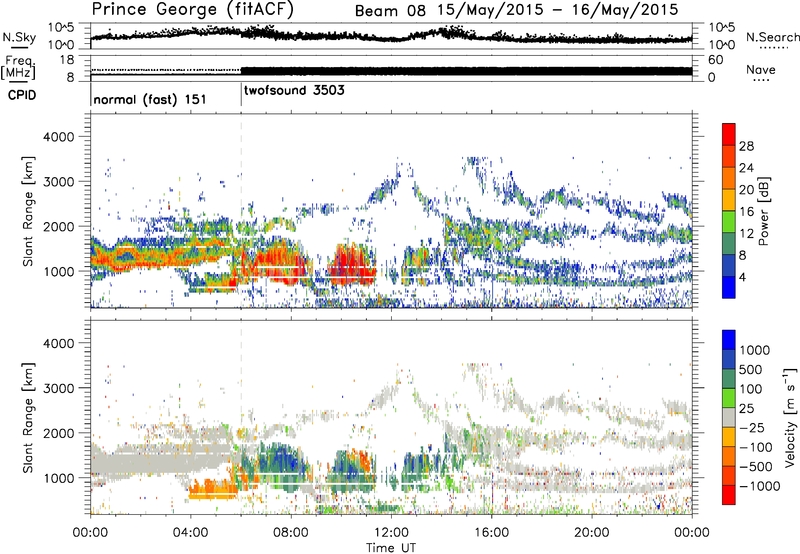This screenshot has width=800, height=554.
Task: Click the 'N.Search' legend label
Action: [x=772, y=37]
